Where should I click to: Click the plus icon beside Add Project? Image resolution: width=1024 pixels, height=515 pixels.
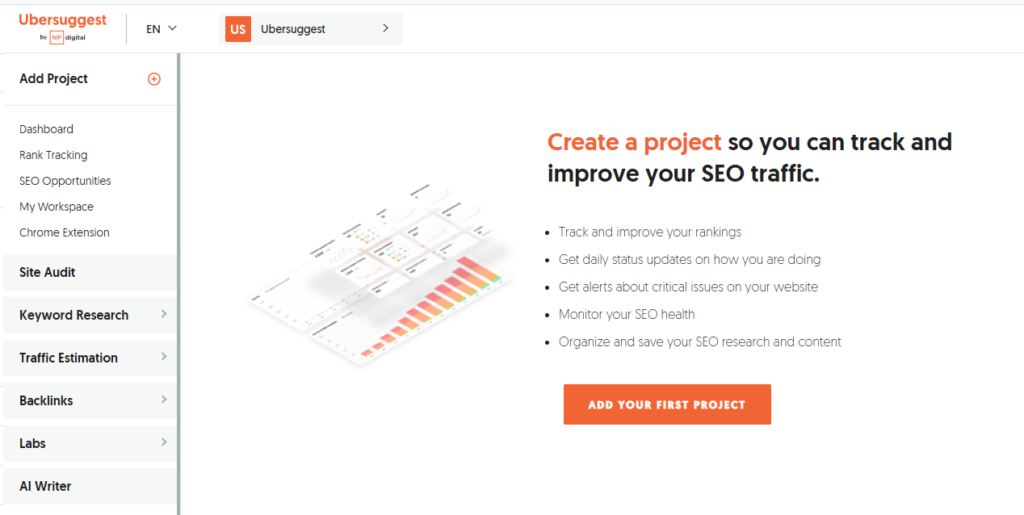[x=154, y=79]
